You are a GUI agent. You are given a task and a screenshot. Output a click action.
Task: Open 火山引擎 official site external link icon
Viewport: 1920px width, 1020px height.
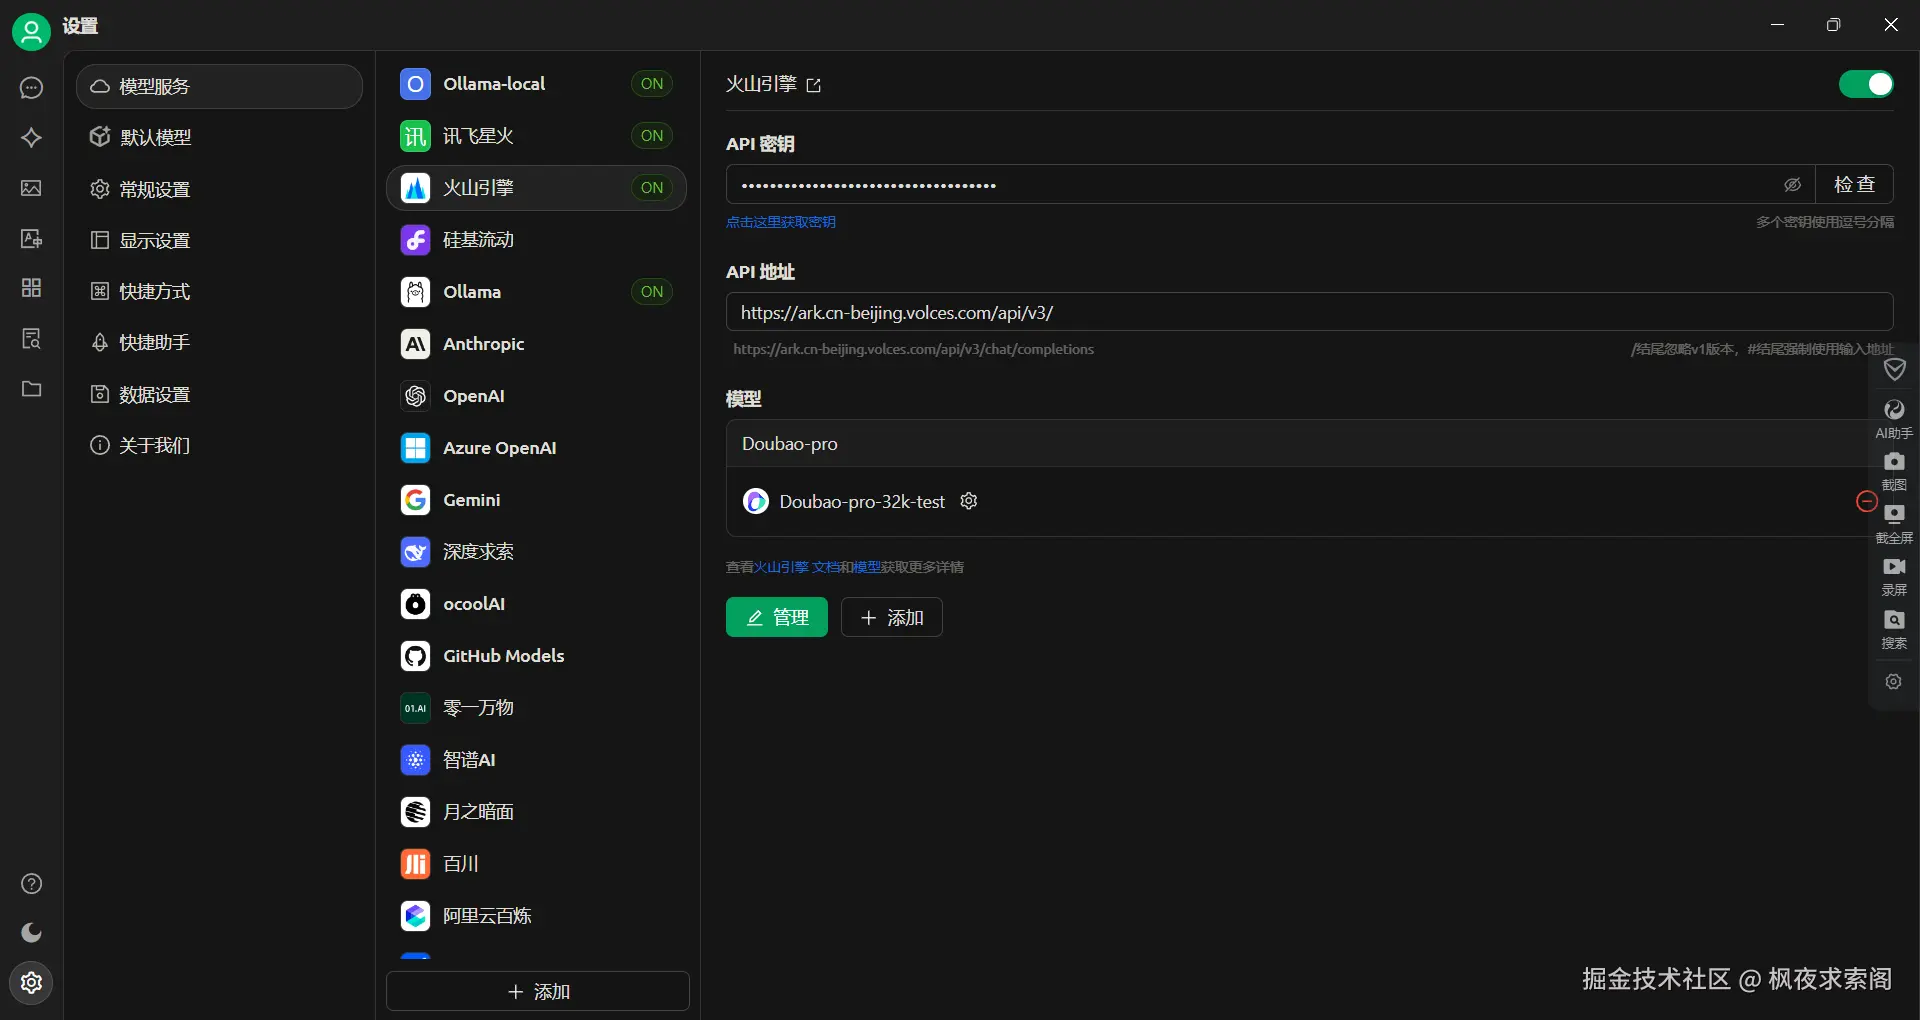(x=814, y=86)
